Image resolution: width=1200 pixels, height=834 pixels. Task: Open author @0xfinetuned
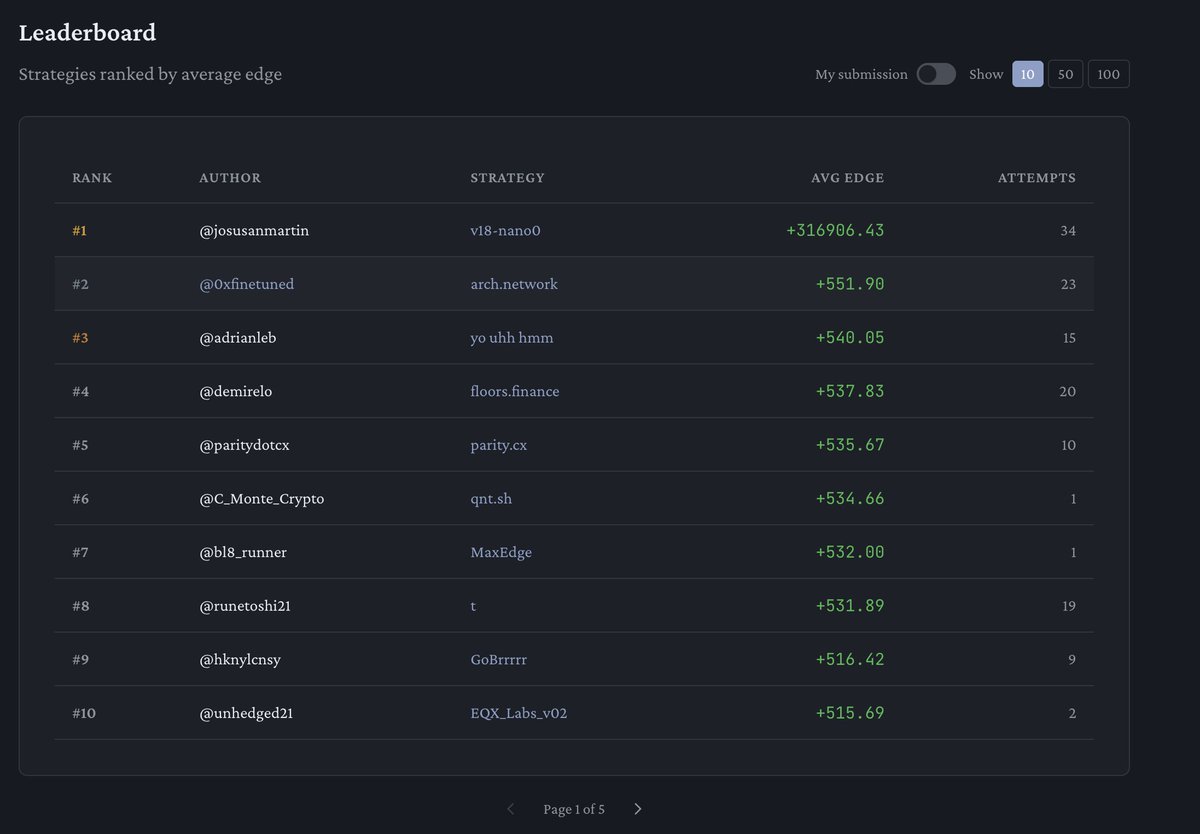point(247,284)
